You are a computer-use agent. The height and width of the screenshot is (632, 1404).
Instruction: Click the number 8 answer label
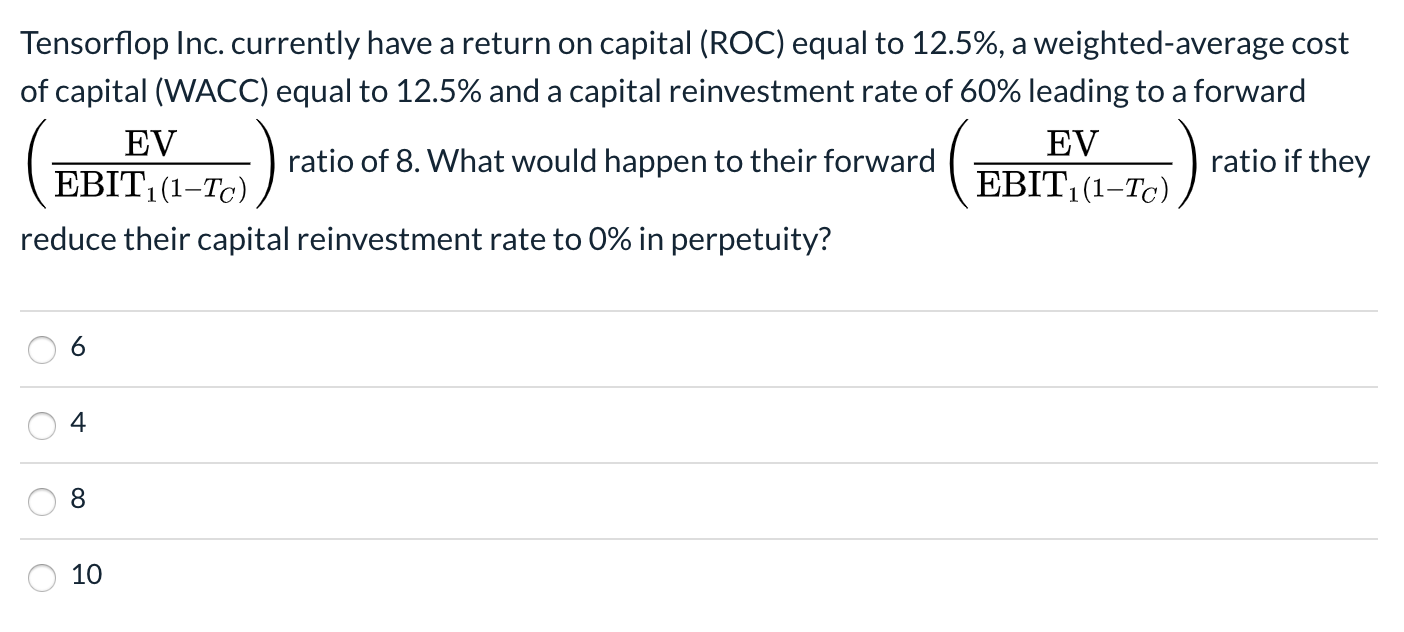click(77, 500)
